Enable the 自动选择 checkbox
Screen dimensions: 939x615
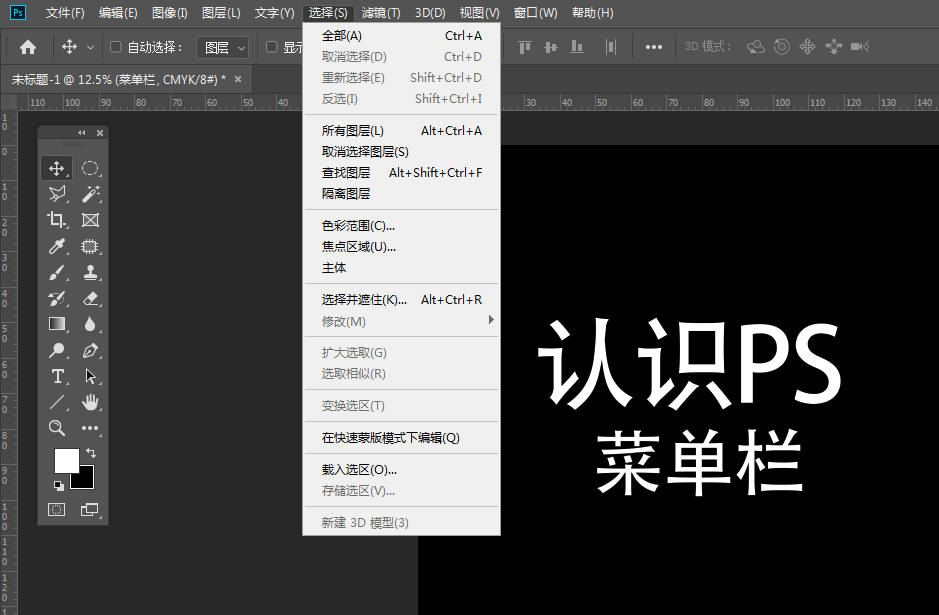[x=113, y=46]
